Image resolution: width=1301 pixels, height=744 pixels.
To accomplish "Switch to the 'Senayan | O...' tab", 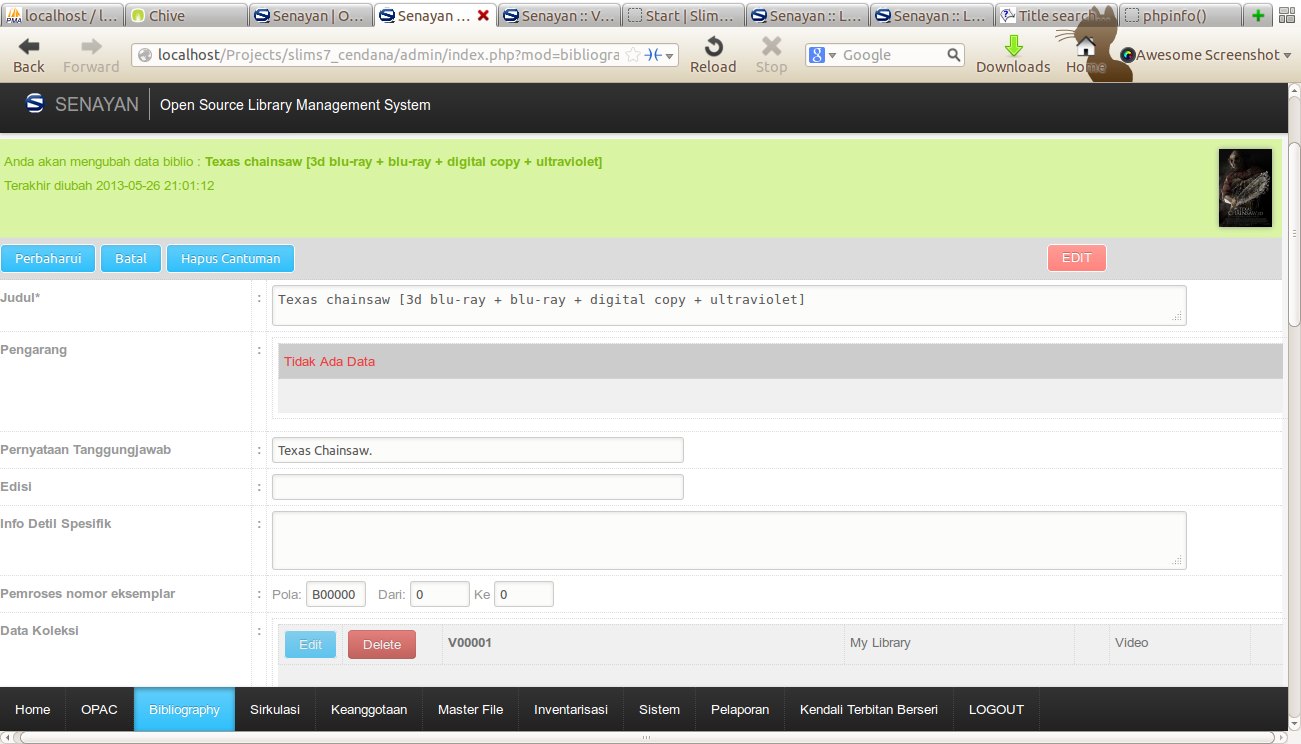I will coord(310,16).
